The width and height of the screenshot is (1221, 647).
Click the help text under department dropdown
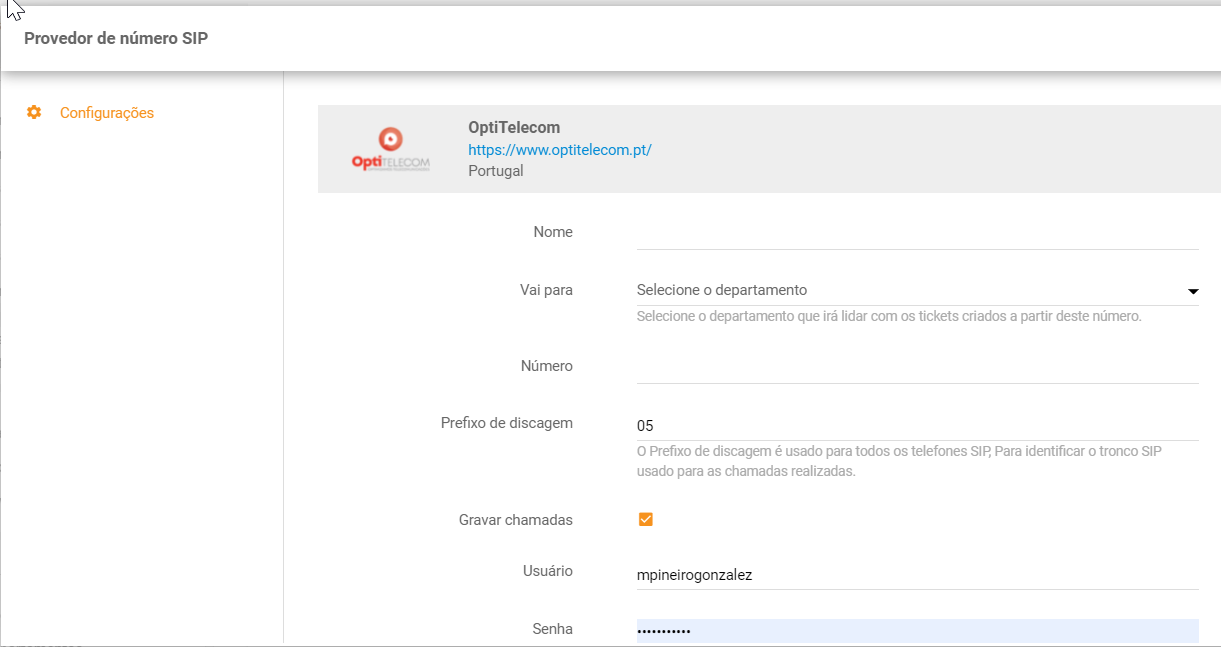(x=888, y=316)
